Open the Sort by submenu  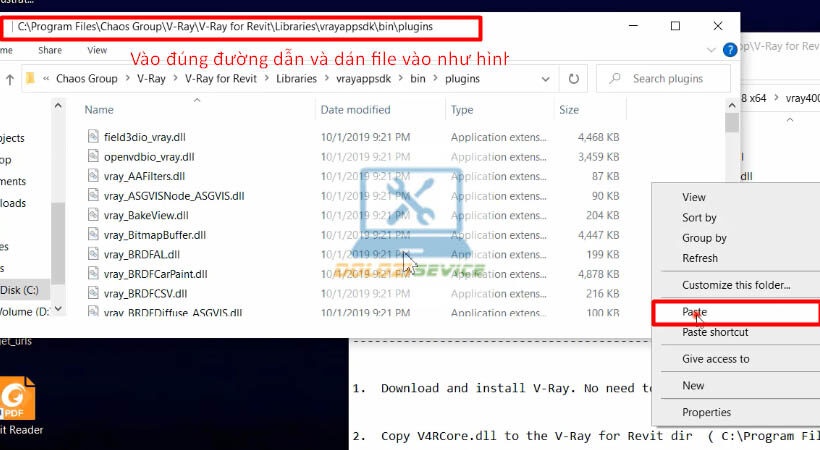click(699, 218)
